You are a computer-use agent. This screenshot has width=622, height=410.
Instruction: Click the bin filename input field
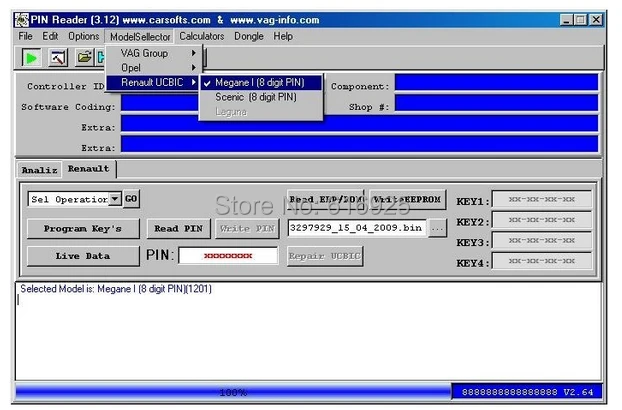pos(357,228)
